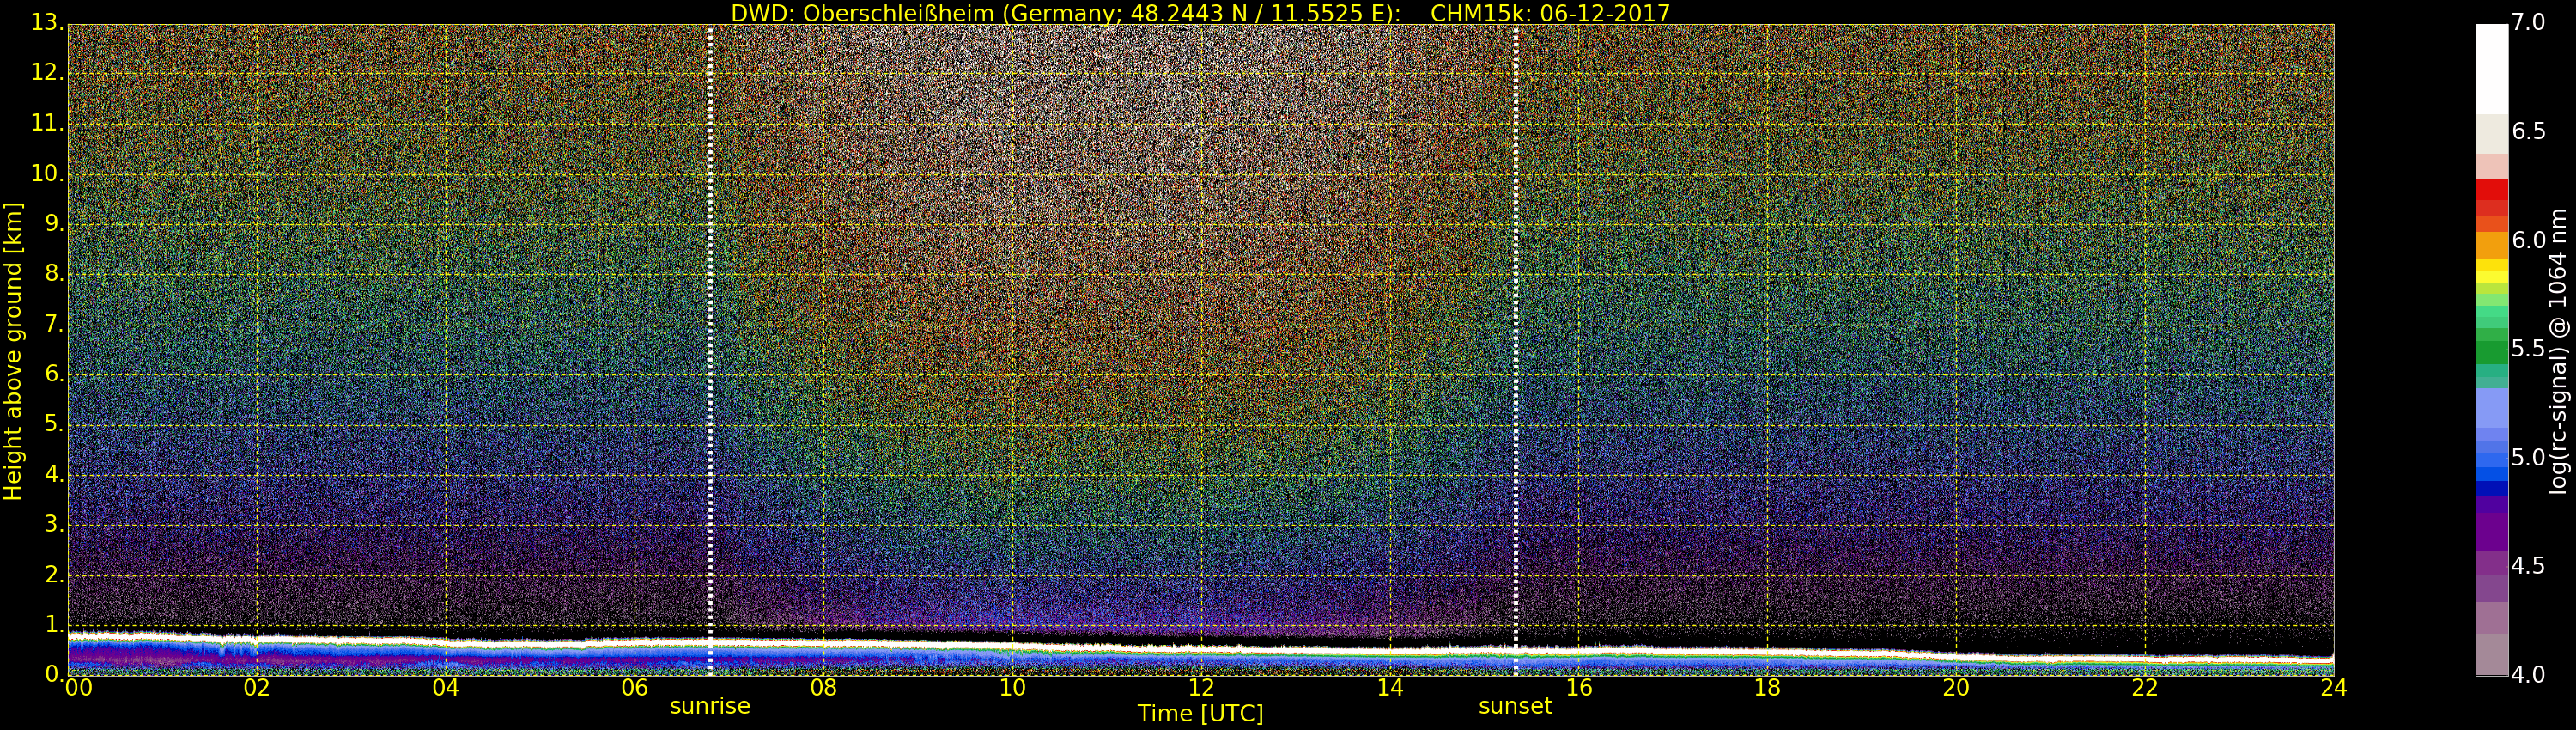
Task: Pick the dark blue band in the colorbar
Action: tap(2491, 488)
